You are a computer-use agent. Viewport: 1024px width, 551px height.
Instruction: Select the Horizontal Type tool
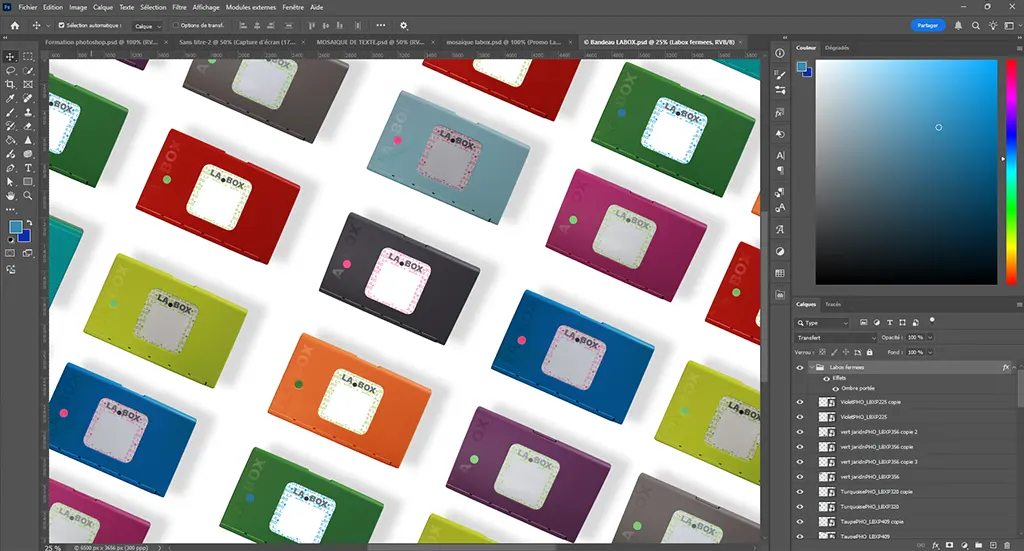(28, 168)
